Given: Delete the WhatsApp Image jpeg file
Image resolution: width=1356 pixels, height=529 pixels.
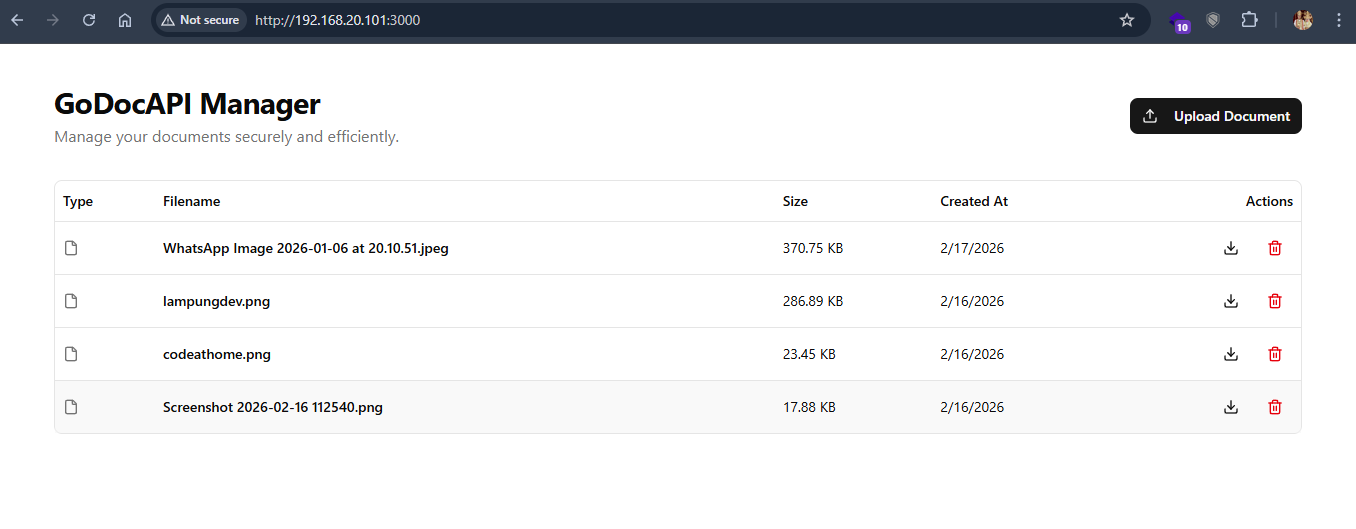Looking at the screenshot, I should coord(1275,248).
